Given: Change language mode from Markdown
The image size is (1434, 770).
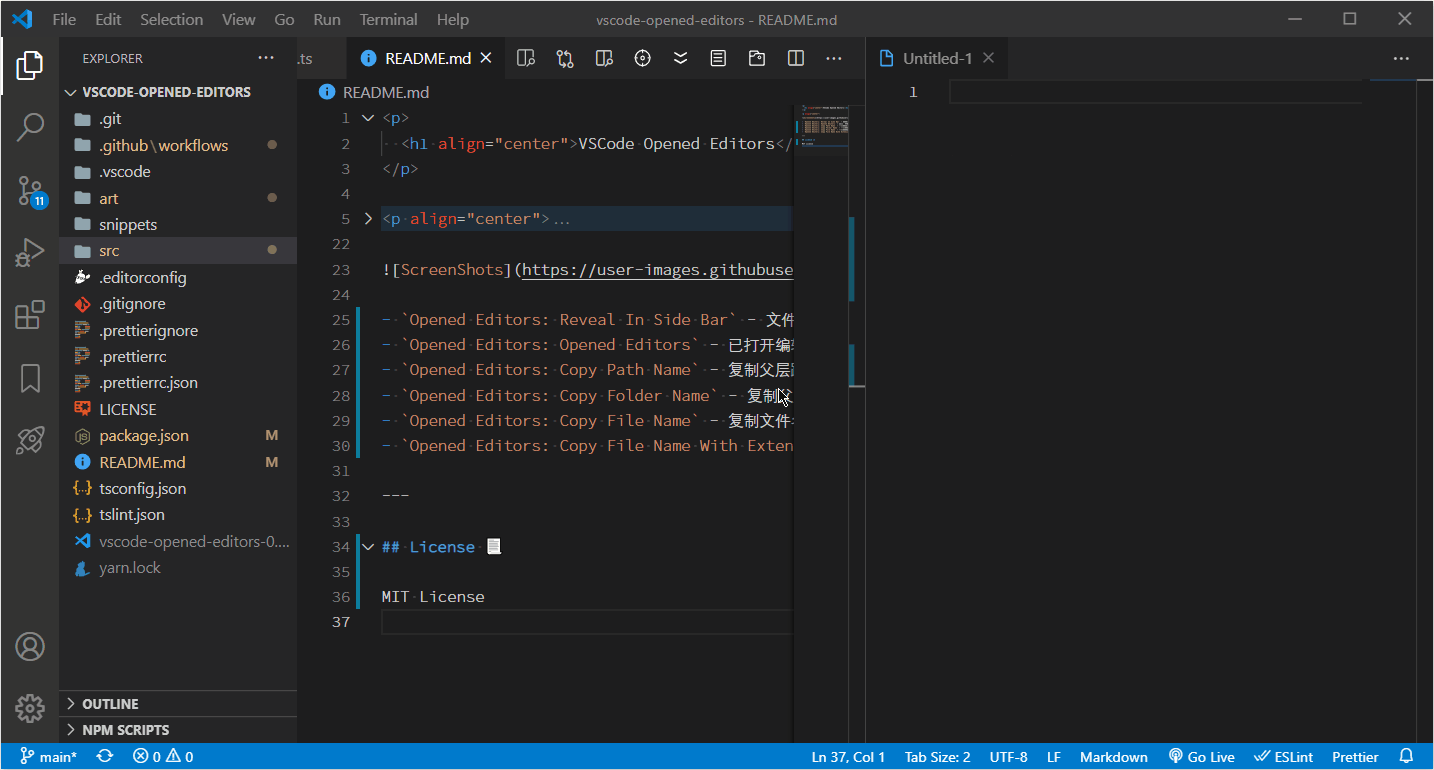Looking at the screenshot, I should [1114, 757].
